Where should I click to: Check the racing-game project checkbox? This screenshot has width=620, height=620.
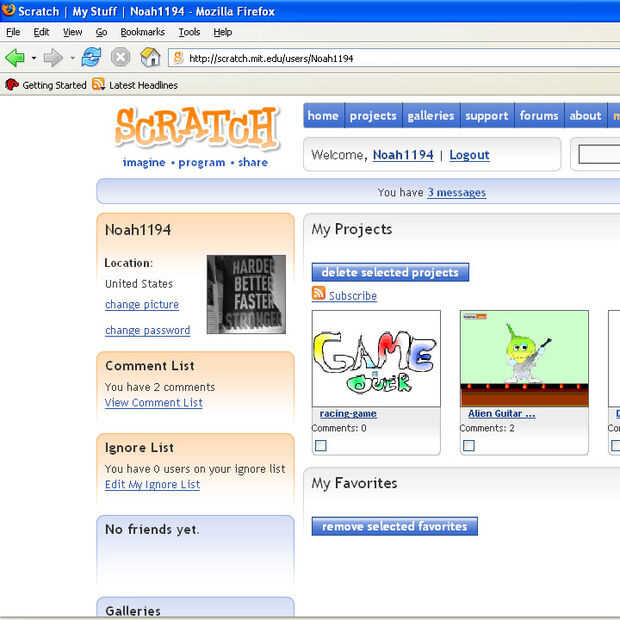[321, 446]
